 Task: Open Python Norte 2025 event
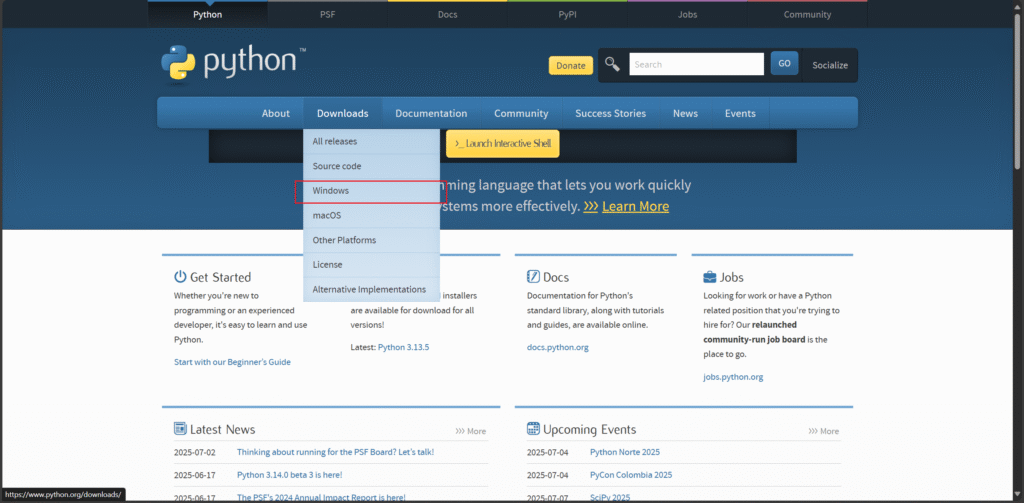pos(625,452)
